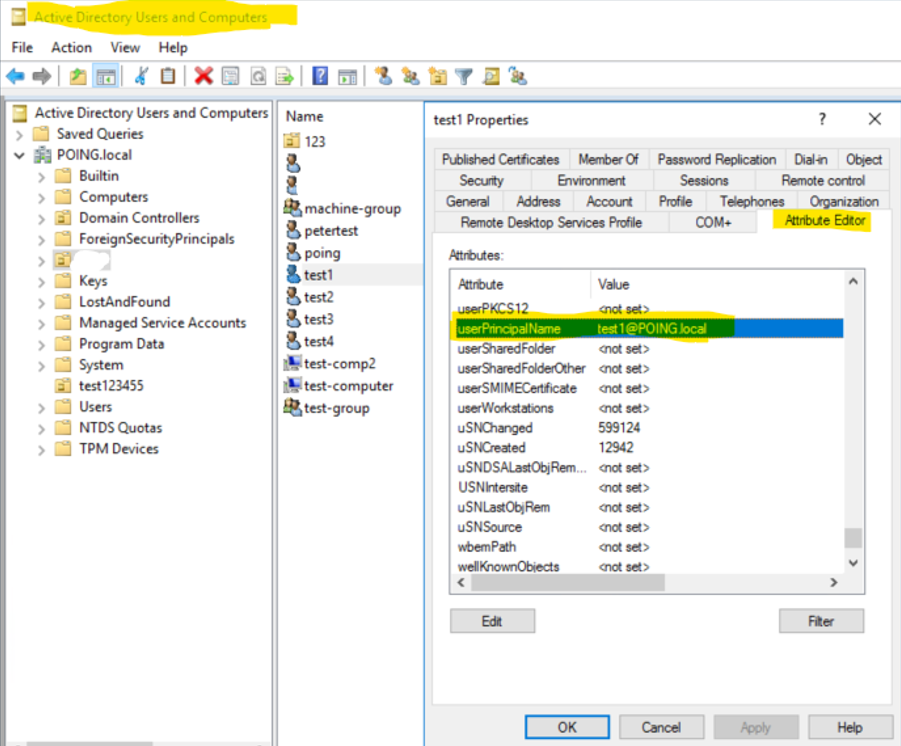The width and height of the screenshot is (901, 746).
Task: Collapse the POING.local domain node
Action: [20, 155]
